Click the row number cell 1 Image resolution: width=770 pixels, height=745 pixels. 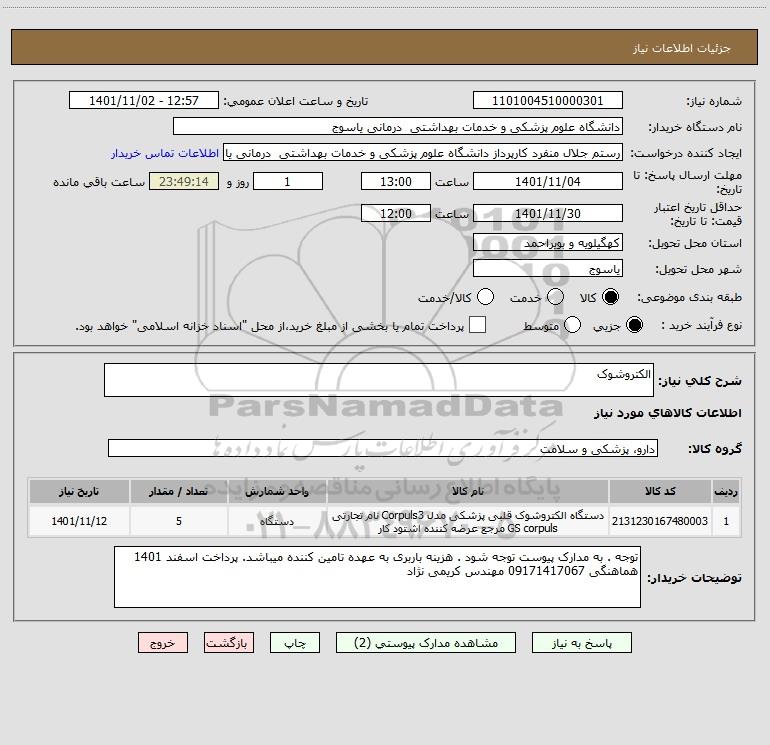pos(726,521)
